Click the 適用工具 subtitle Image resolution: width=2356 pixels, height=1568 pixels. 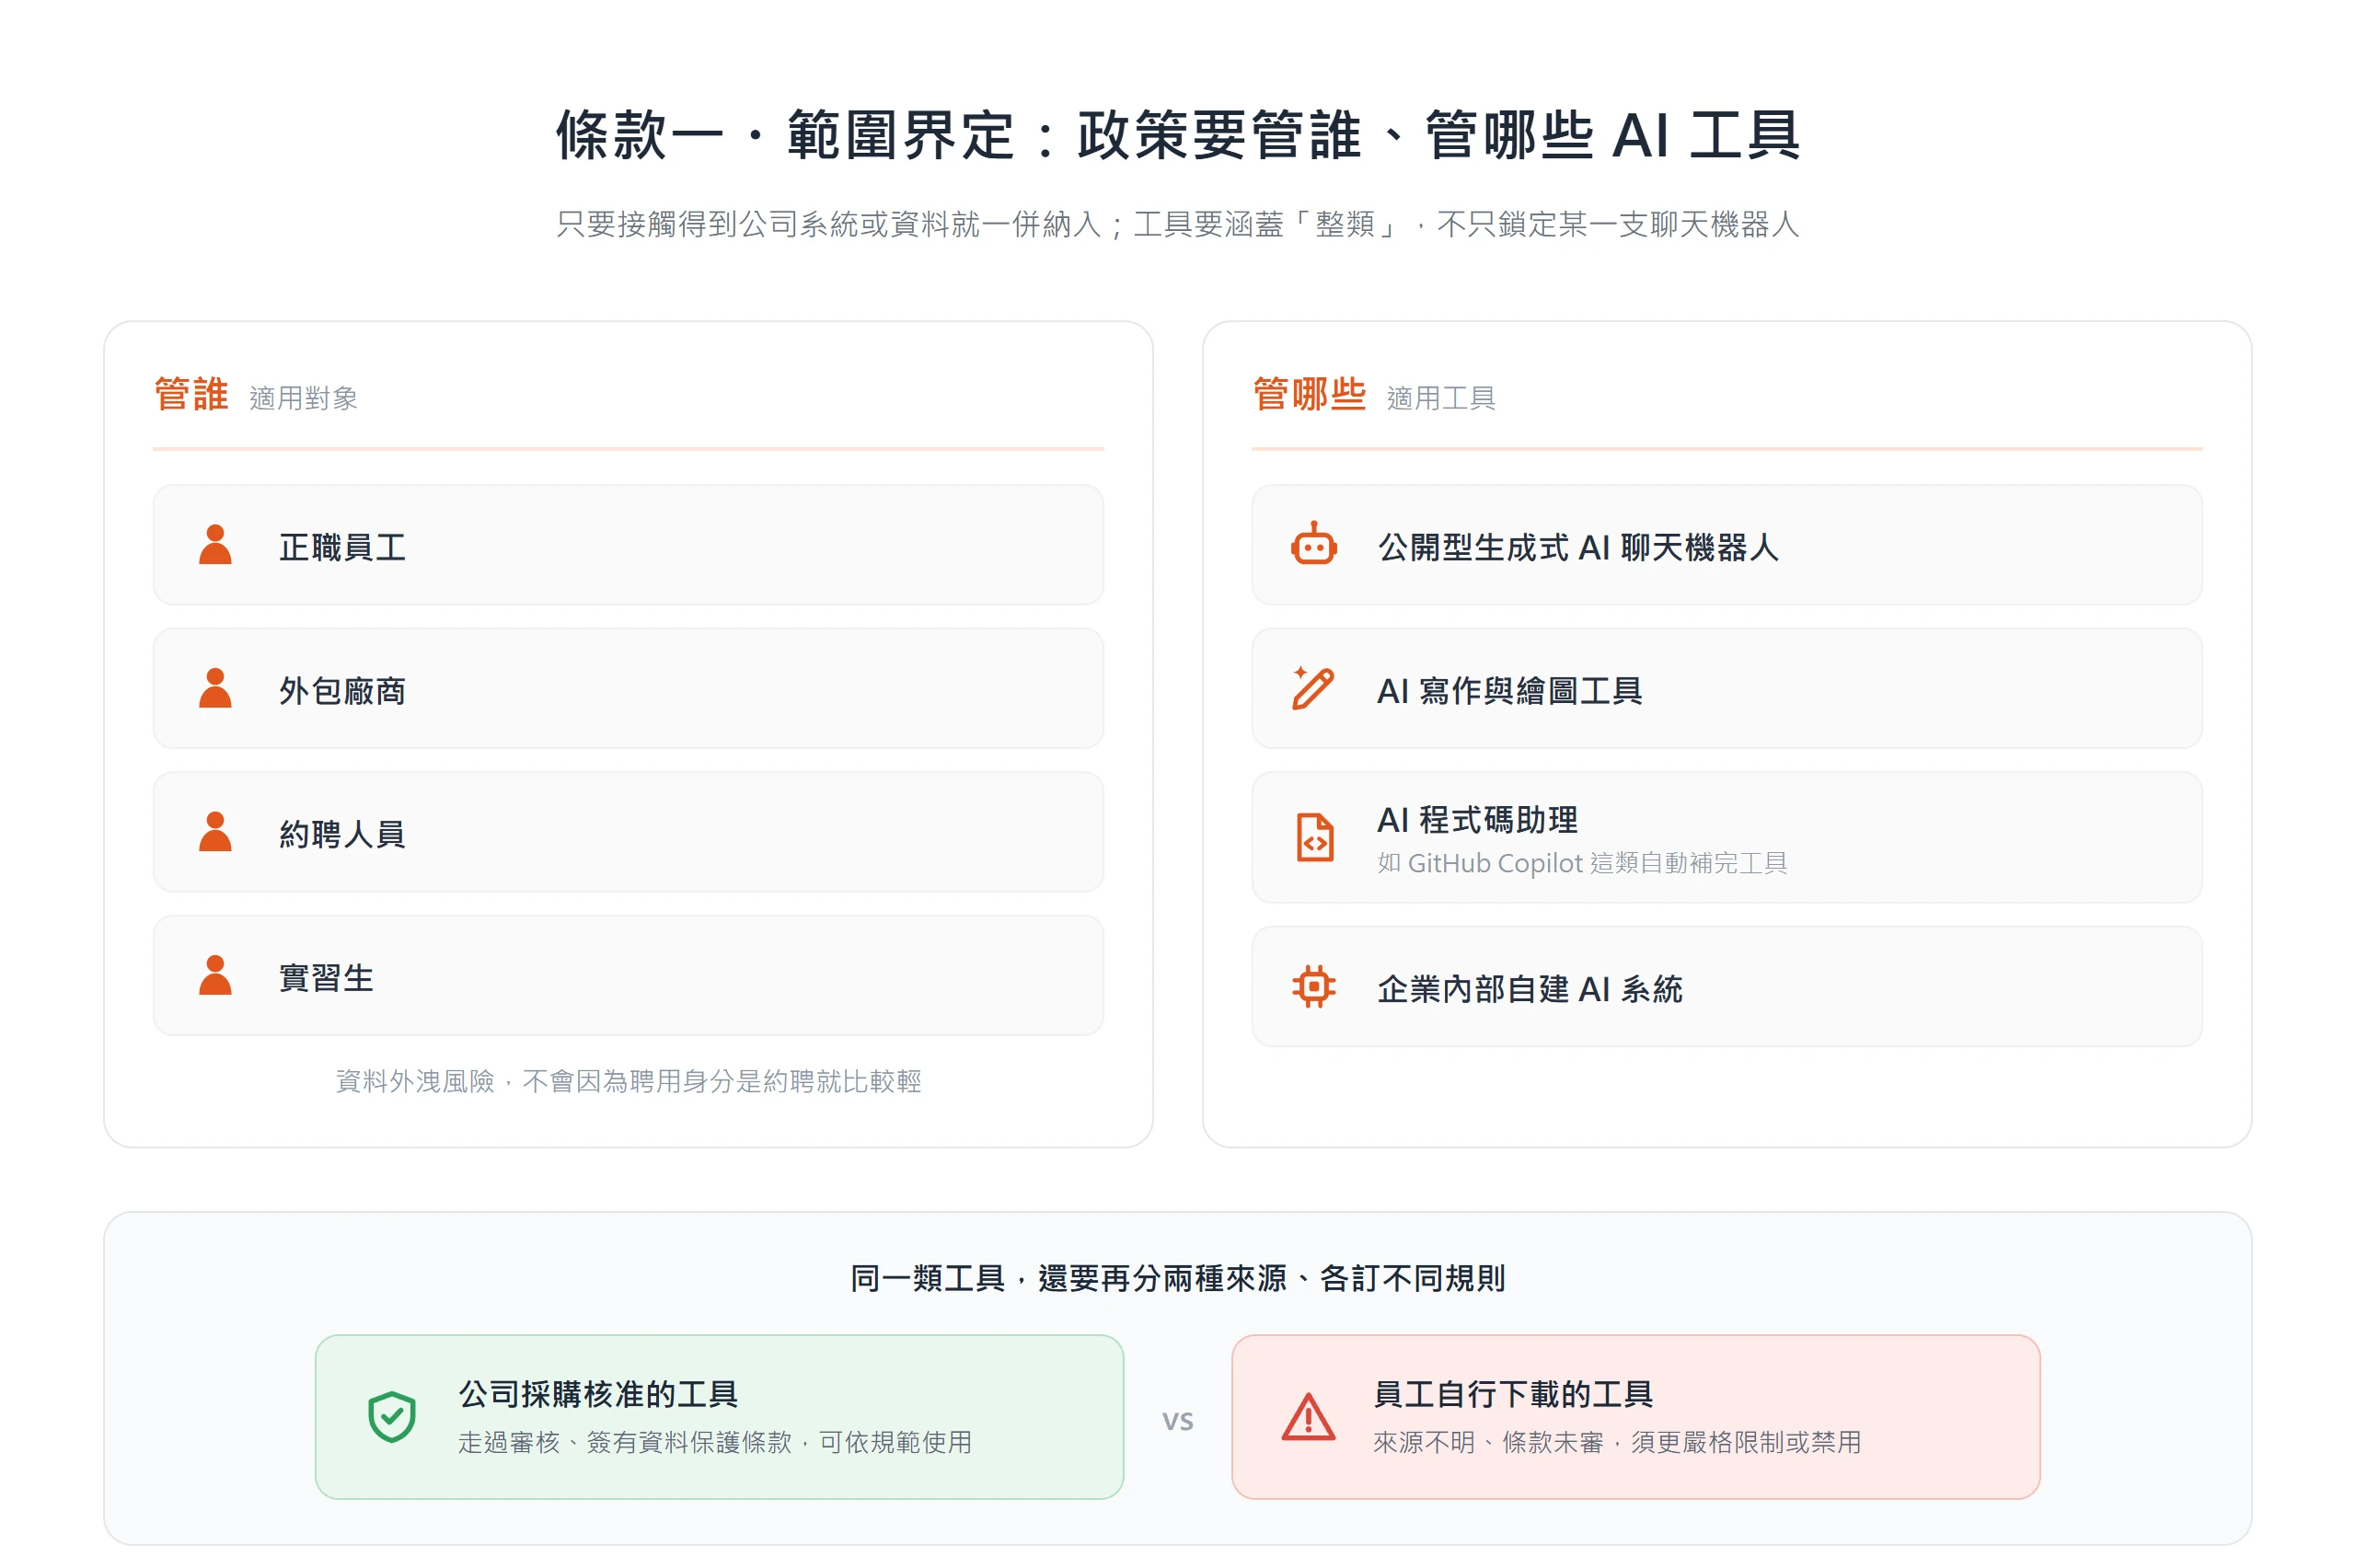1441,398
